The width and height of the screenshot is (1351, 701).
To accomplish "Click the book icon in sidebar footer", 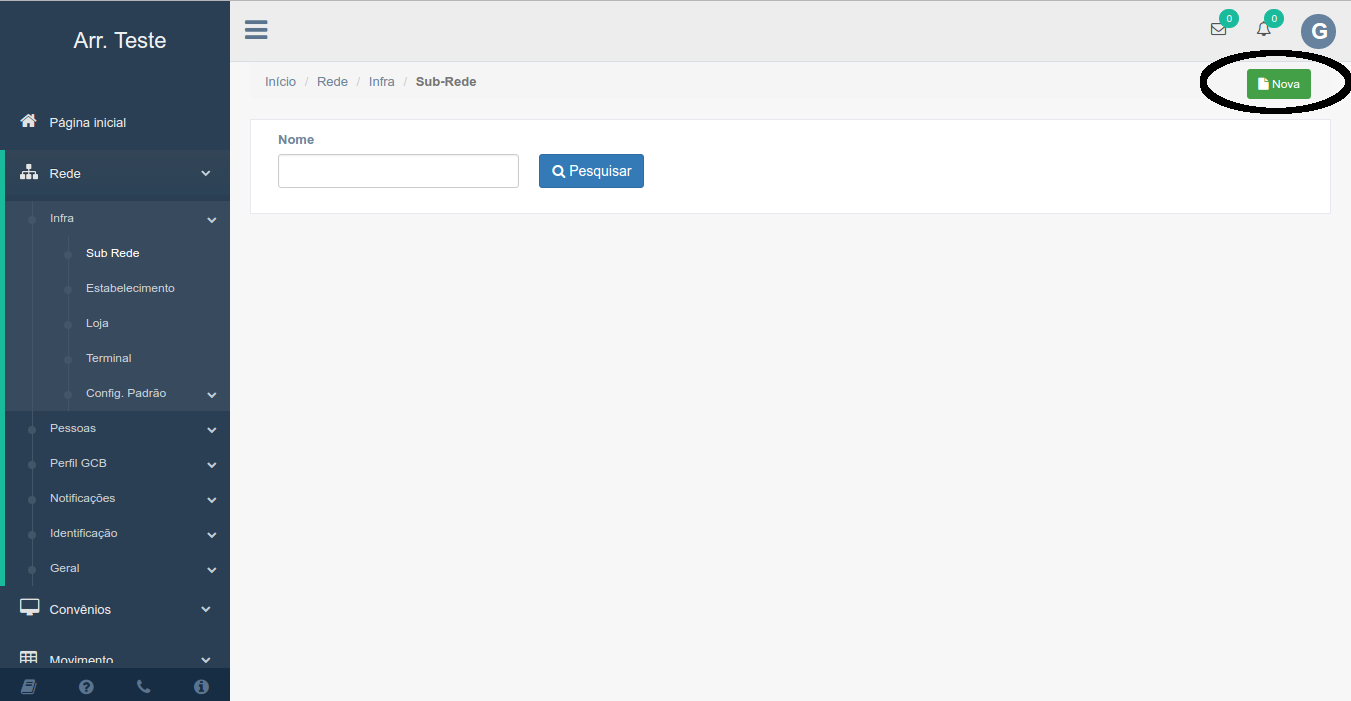I will [28, 686].
